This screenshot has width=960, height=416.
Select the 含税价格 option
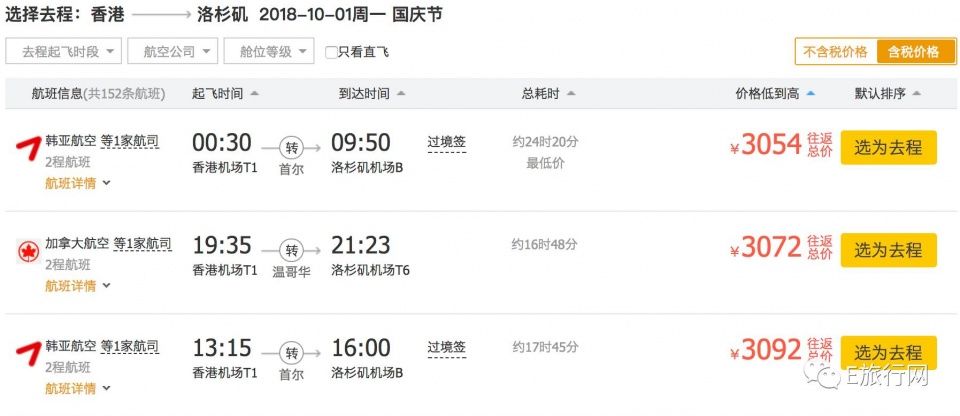pyautogui.click(x=914, y=51)
